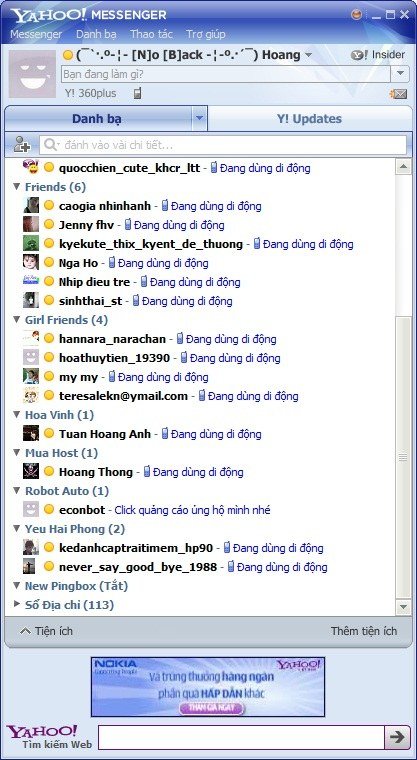The image size is (417, 760).
Task: Click the skin changer icon in title bar
Action: pos(356,15)
